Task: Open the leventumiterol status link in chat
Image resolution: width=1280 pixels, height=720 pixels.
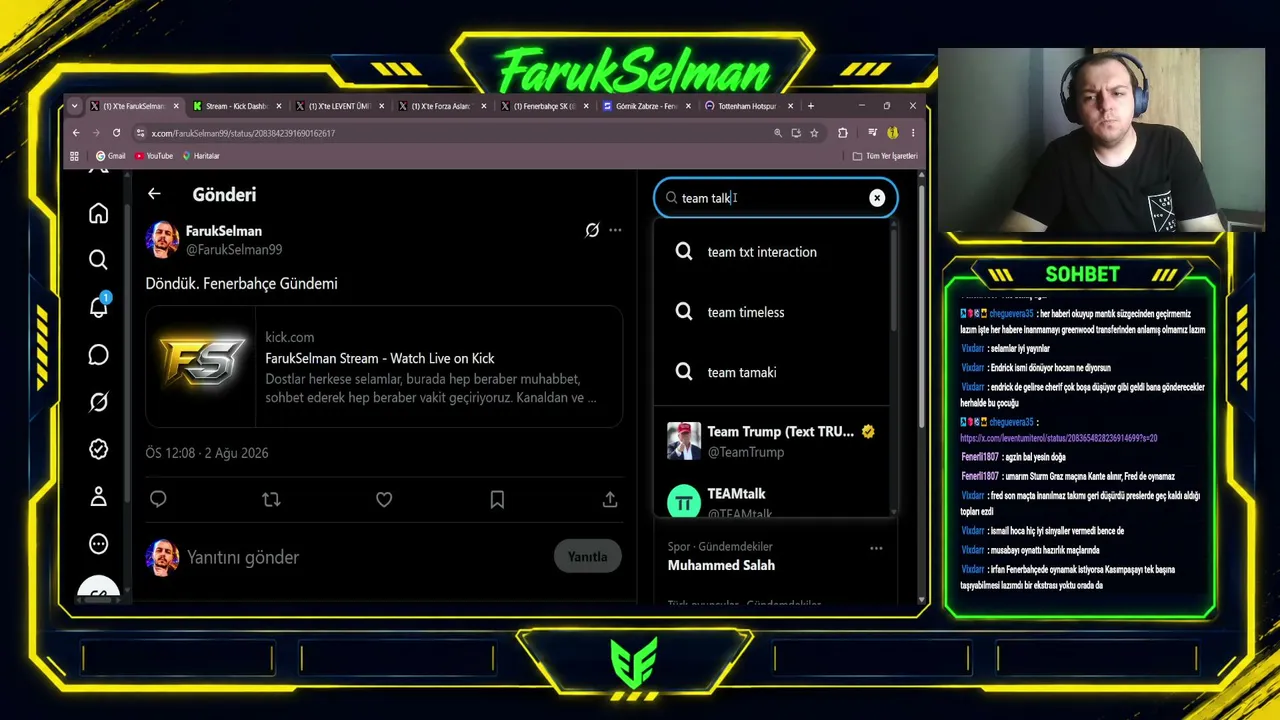Action: (1059, 438)
